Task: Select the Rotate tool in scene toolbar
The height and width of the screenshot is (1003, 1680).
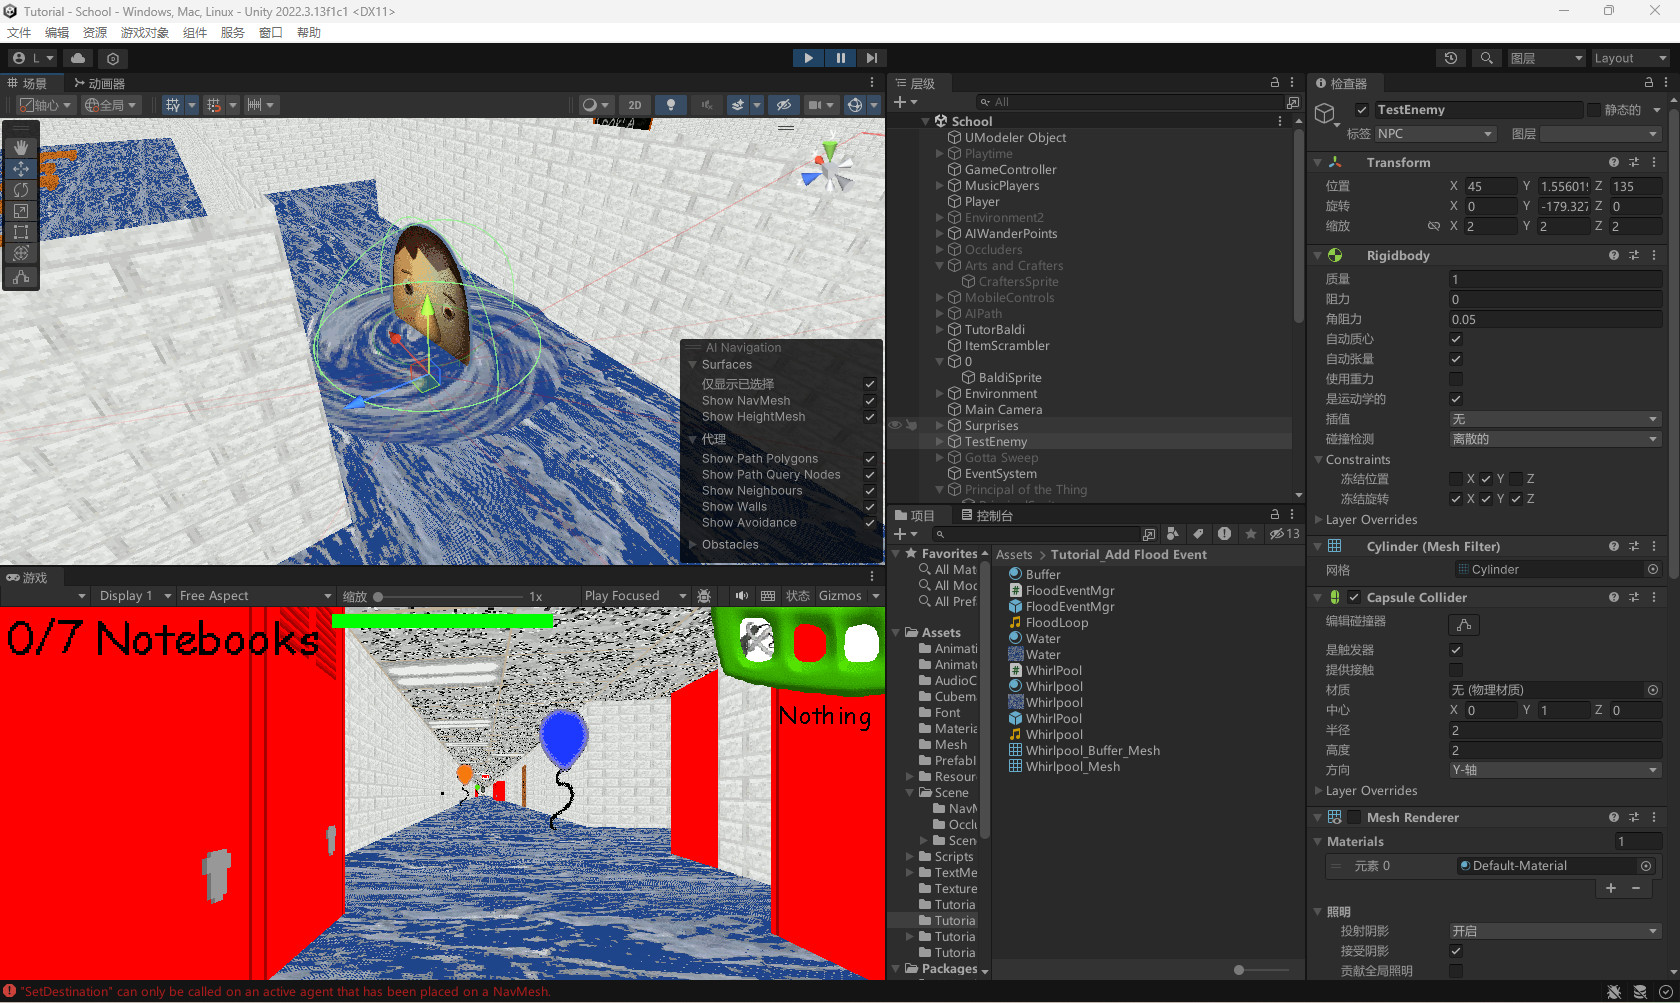Action: 21,189
